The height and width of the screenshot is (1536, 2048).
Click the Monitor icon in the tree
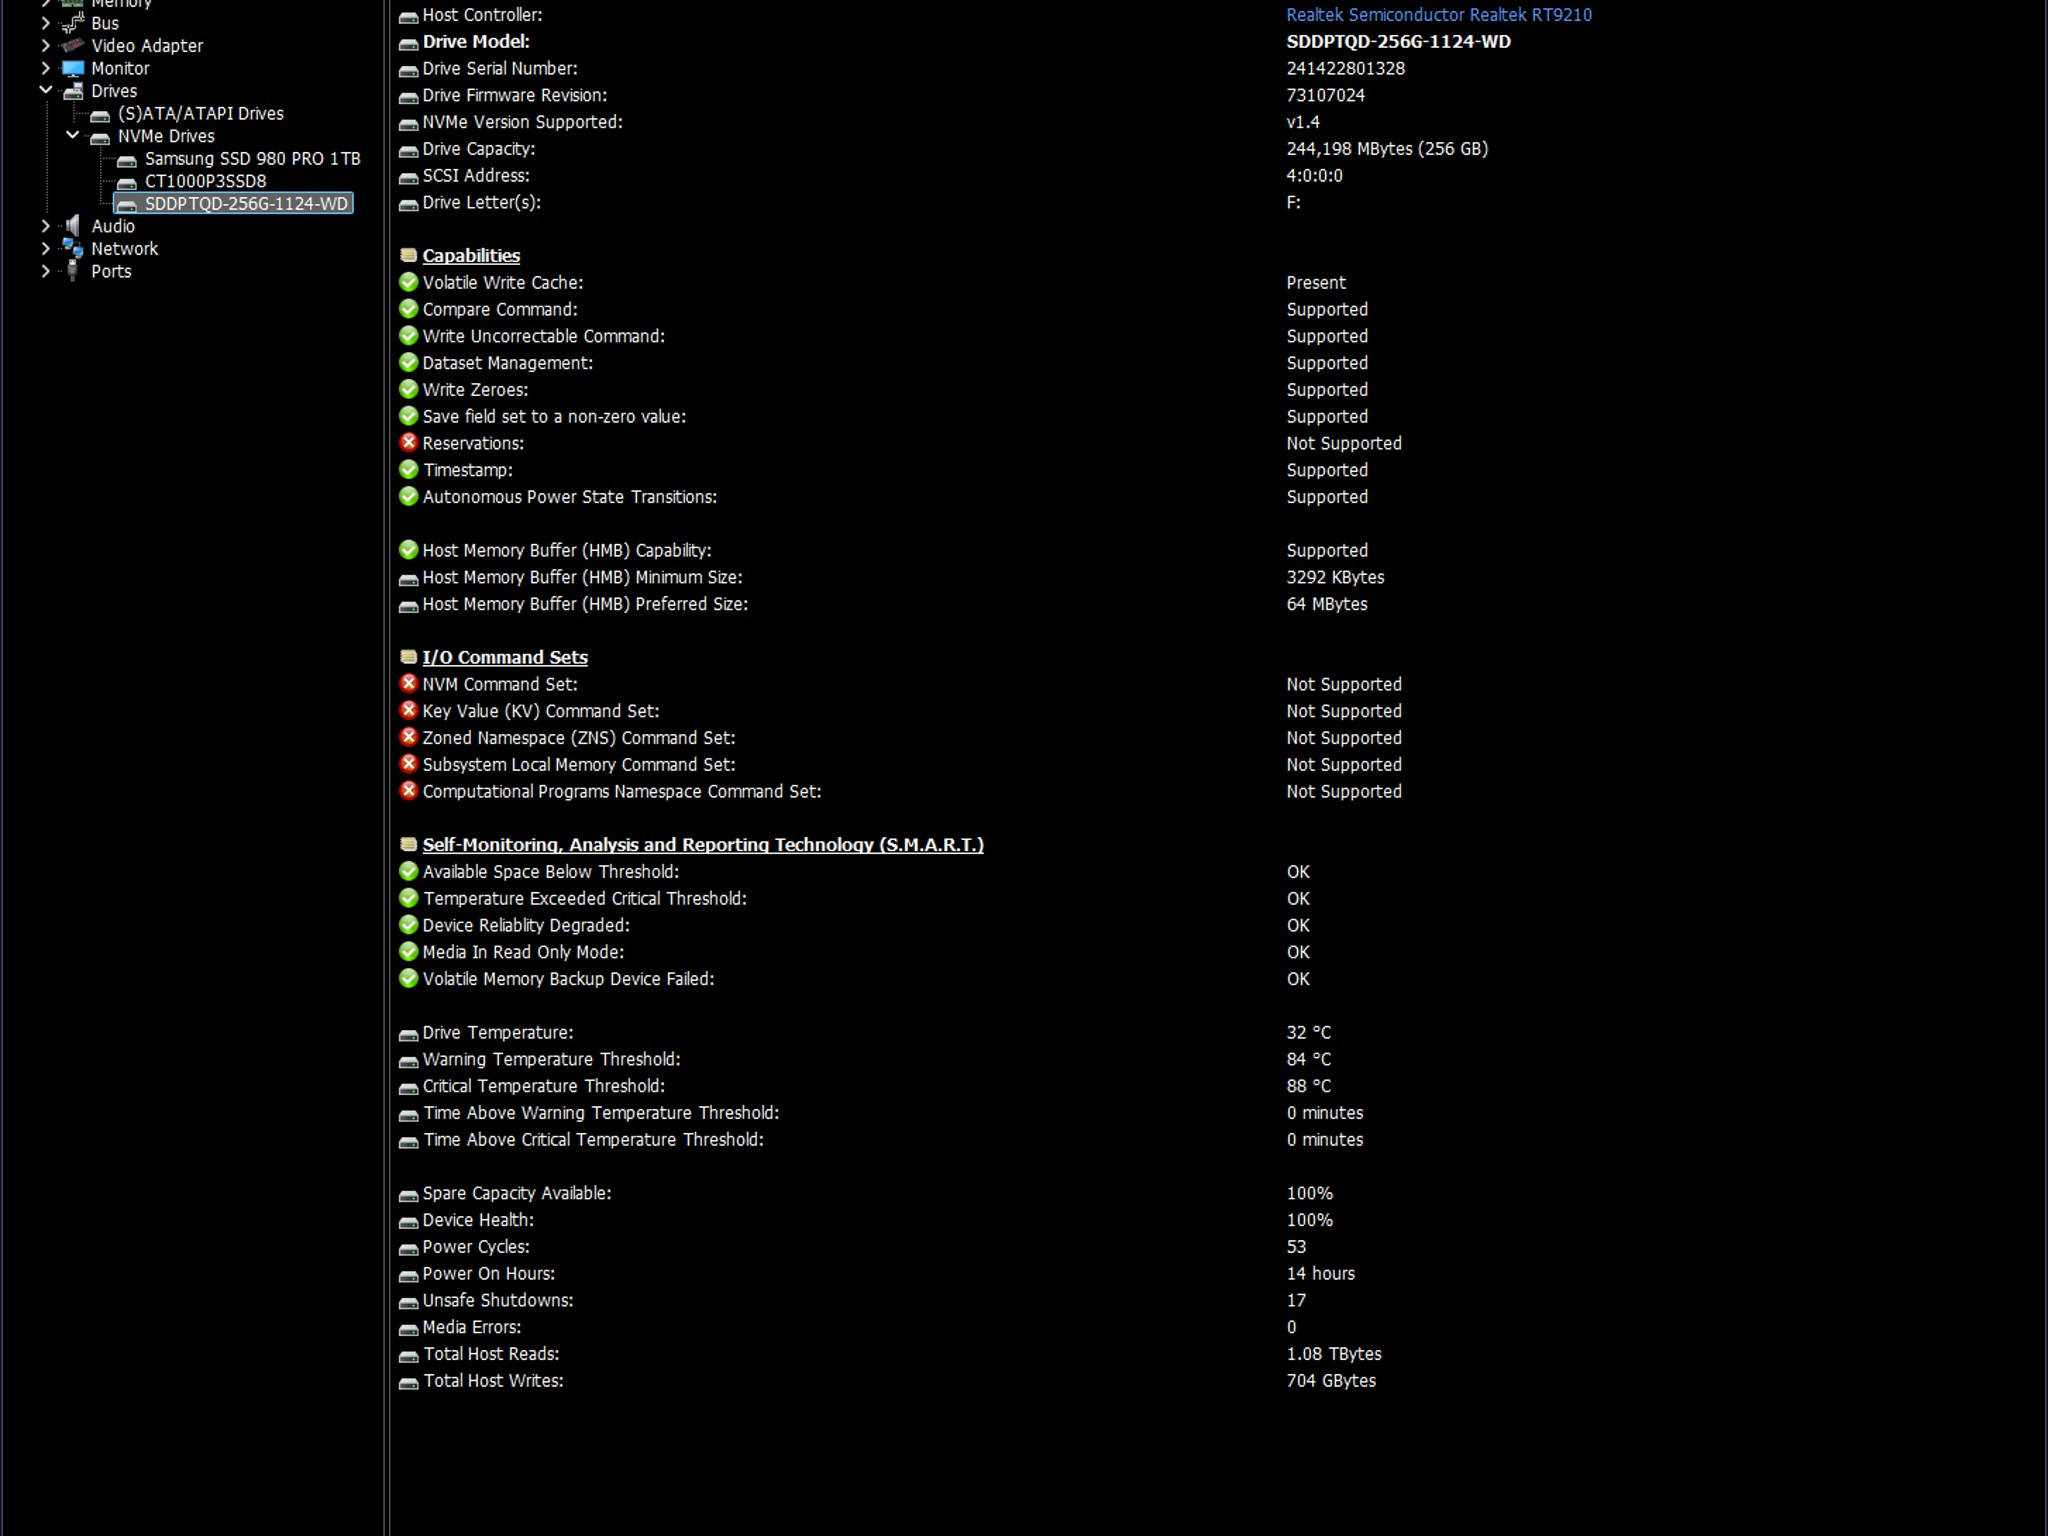point(73,69)
